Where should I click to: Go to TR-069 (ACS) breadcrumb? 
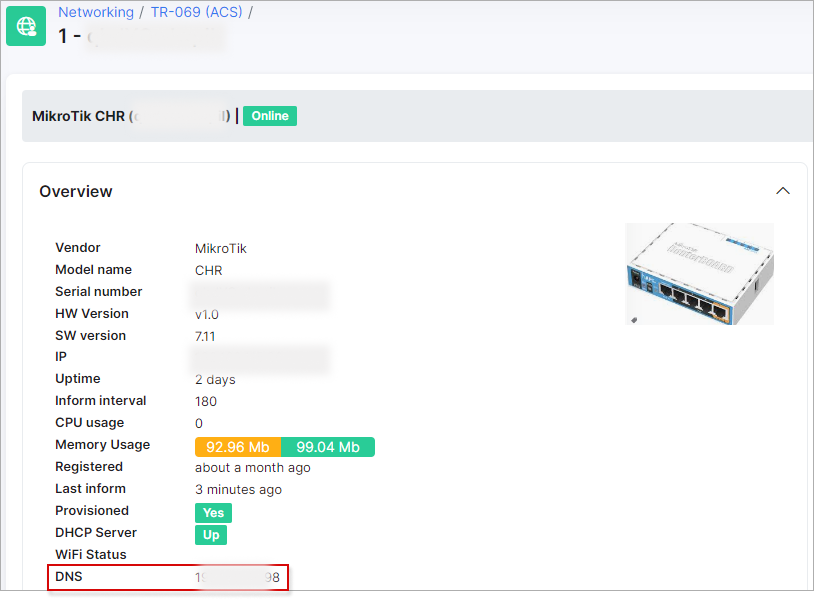click(196, 12)
